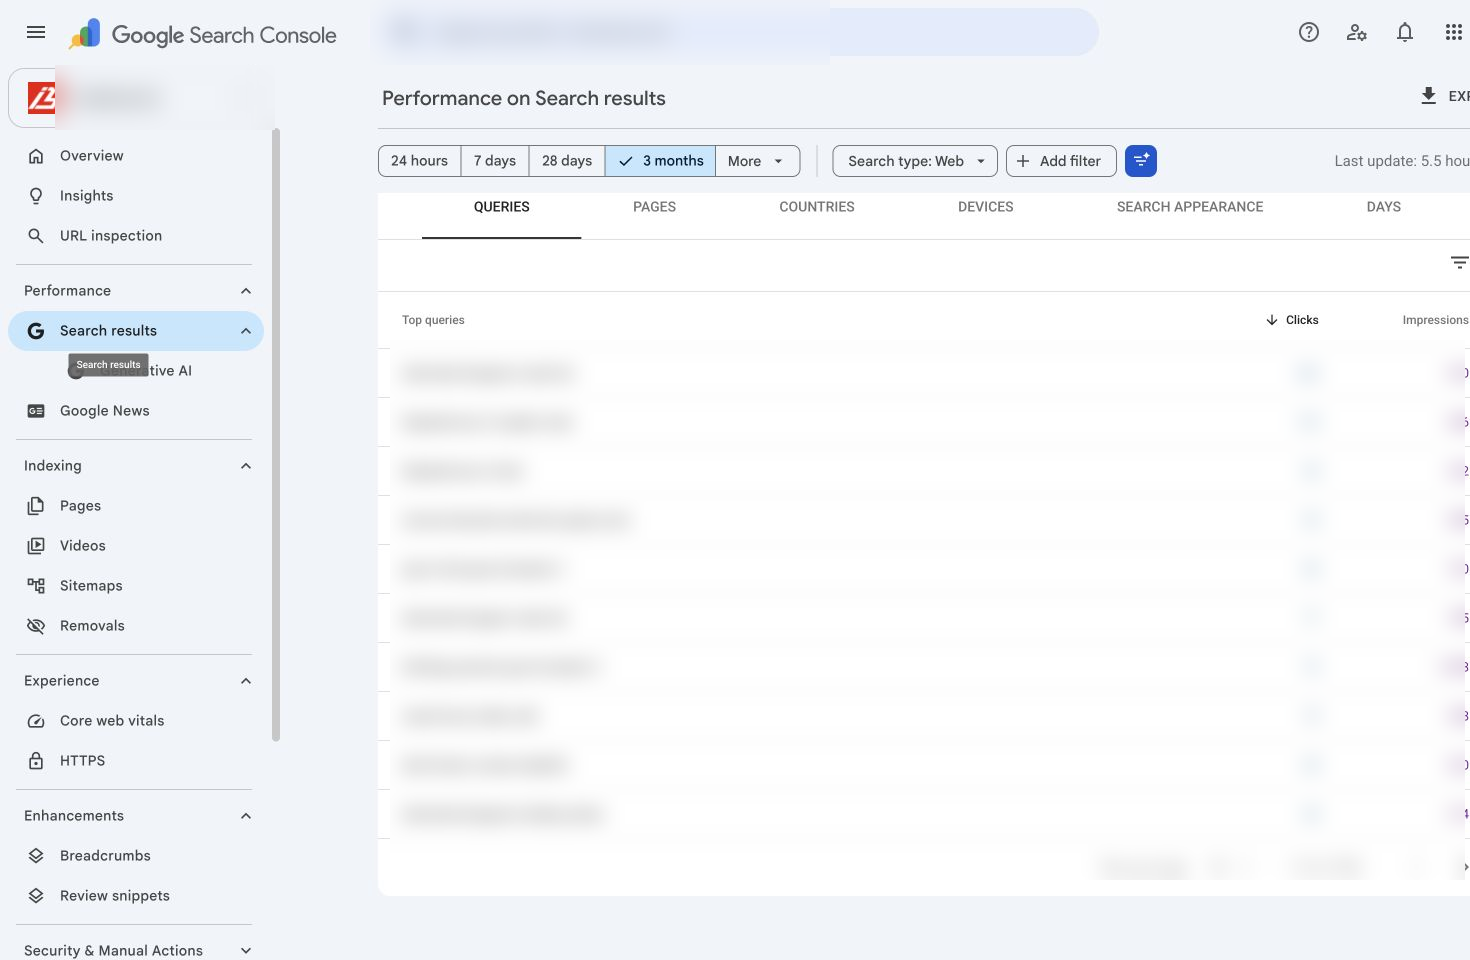The width and height of the screenshot is (1470, 960).
Task: Click the export download icon
Action: coord(1428,96)
